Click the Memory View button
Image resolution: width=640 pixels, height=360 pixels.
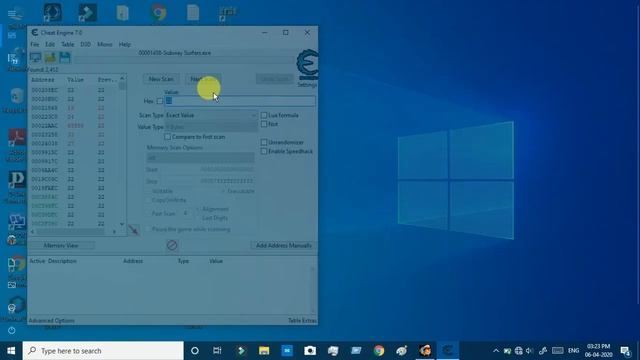point(61,245)
